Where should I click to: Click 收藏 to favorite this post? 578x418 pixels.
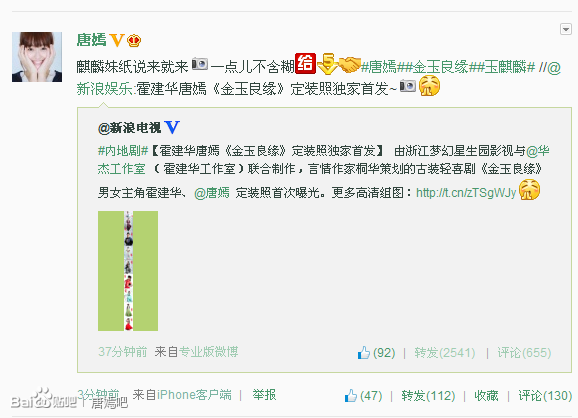tap(486, 396)
